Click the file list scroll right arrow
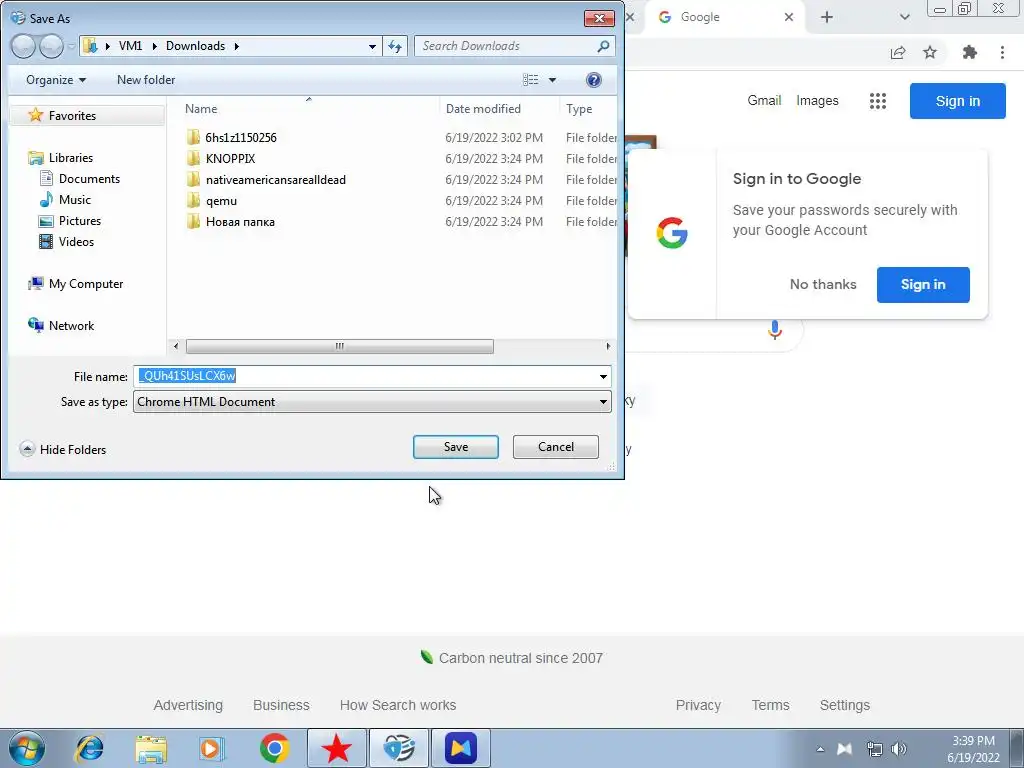 coord(608,346)
